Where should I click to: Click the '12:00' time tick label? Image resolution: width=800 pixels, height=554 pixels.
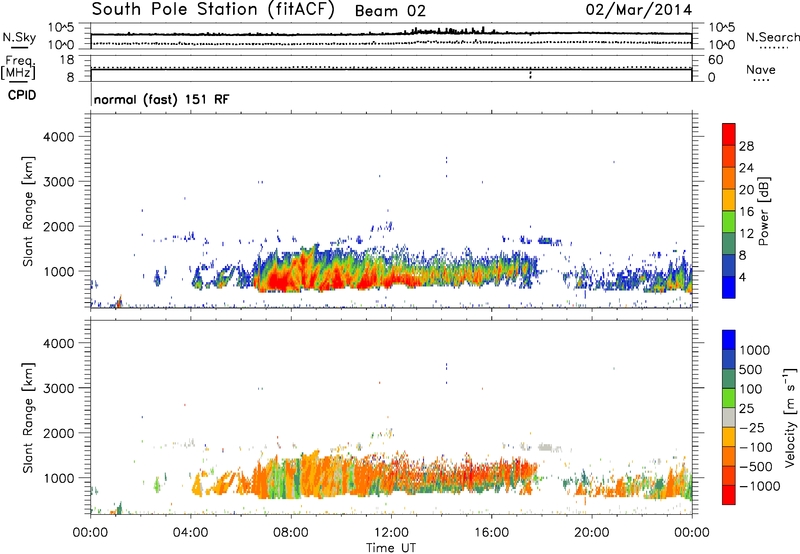tap(391, 533)
